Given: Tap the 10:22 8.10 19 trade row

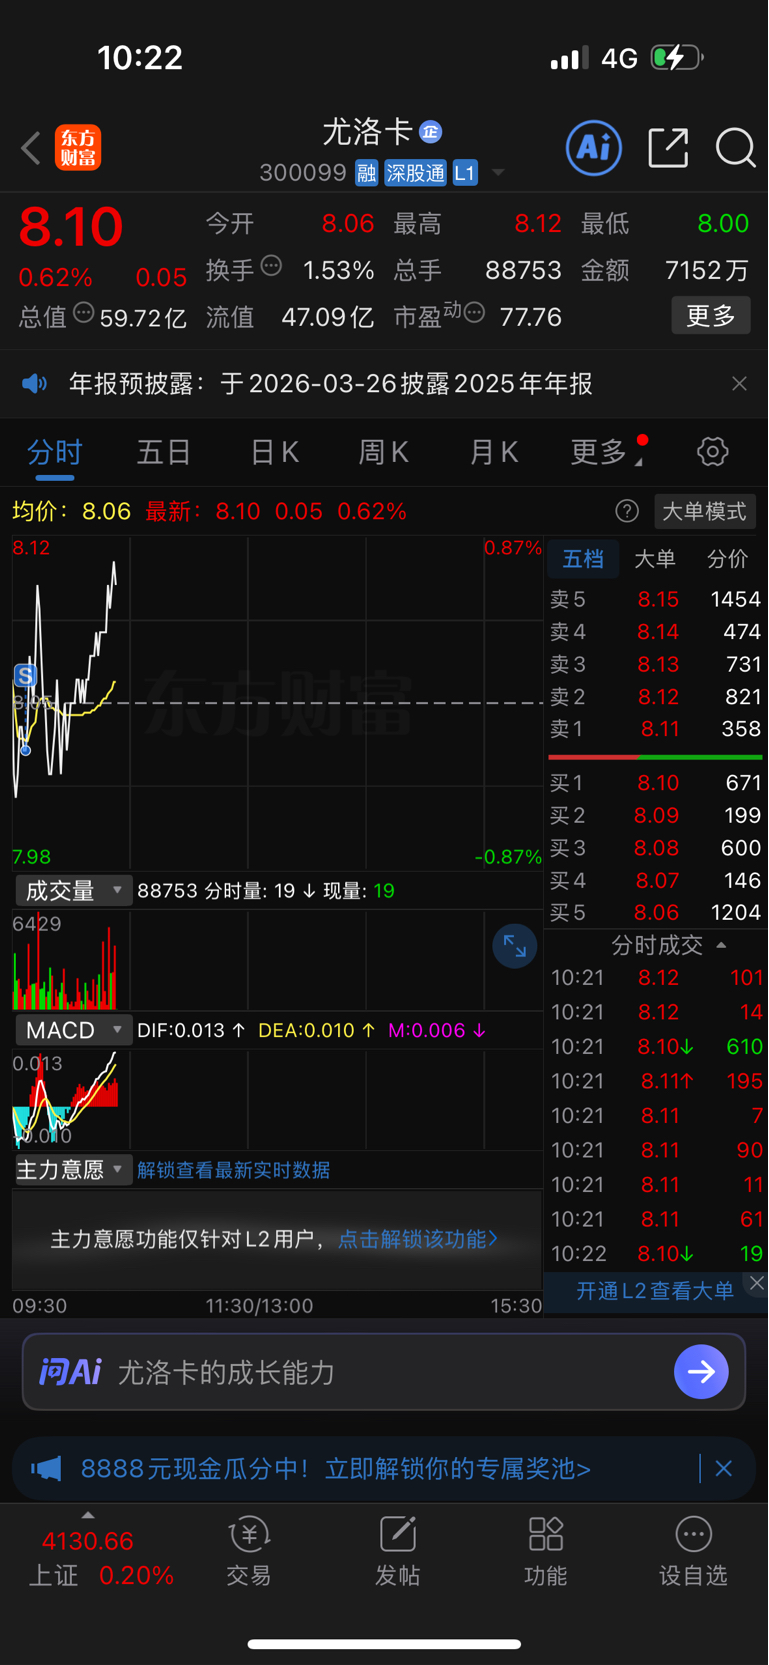Looking at the screenshot, I should [656, 1254].
